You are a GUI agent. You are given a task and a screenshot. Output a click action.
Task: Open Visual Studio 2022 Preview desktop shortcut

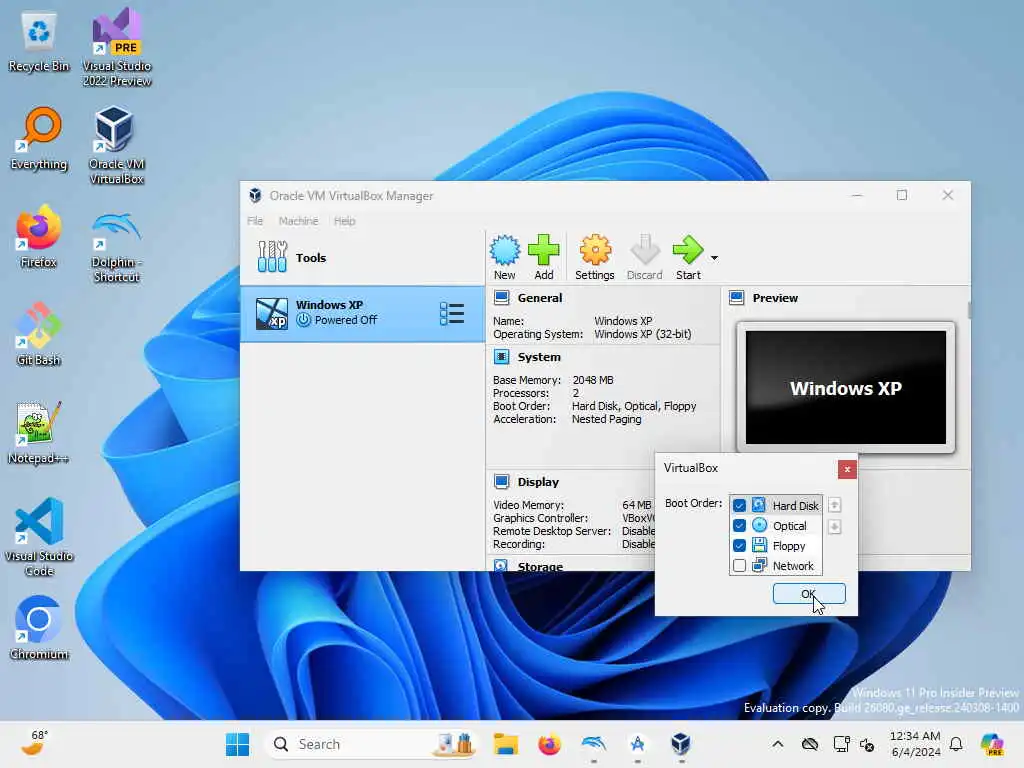click(x=117, y=48)
